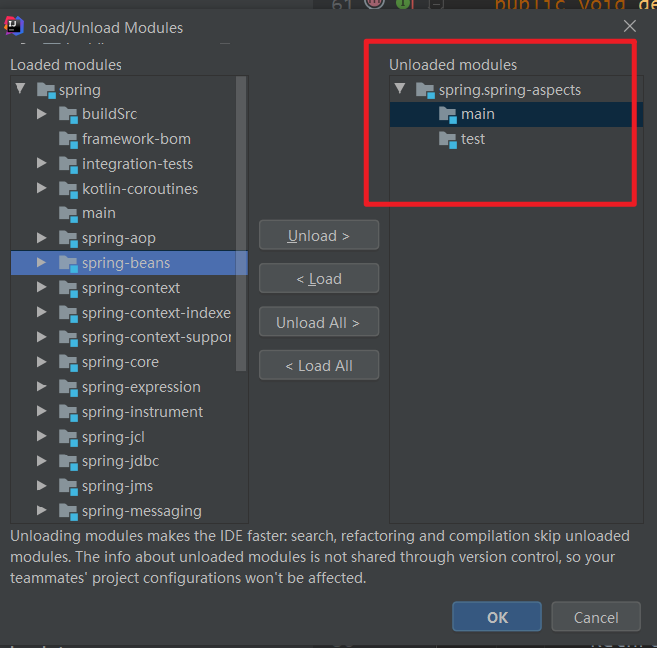Click the buildSrc module folder icon
The width and height of the screenshot is (657, 648).
coord(68,115)
